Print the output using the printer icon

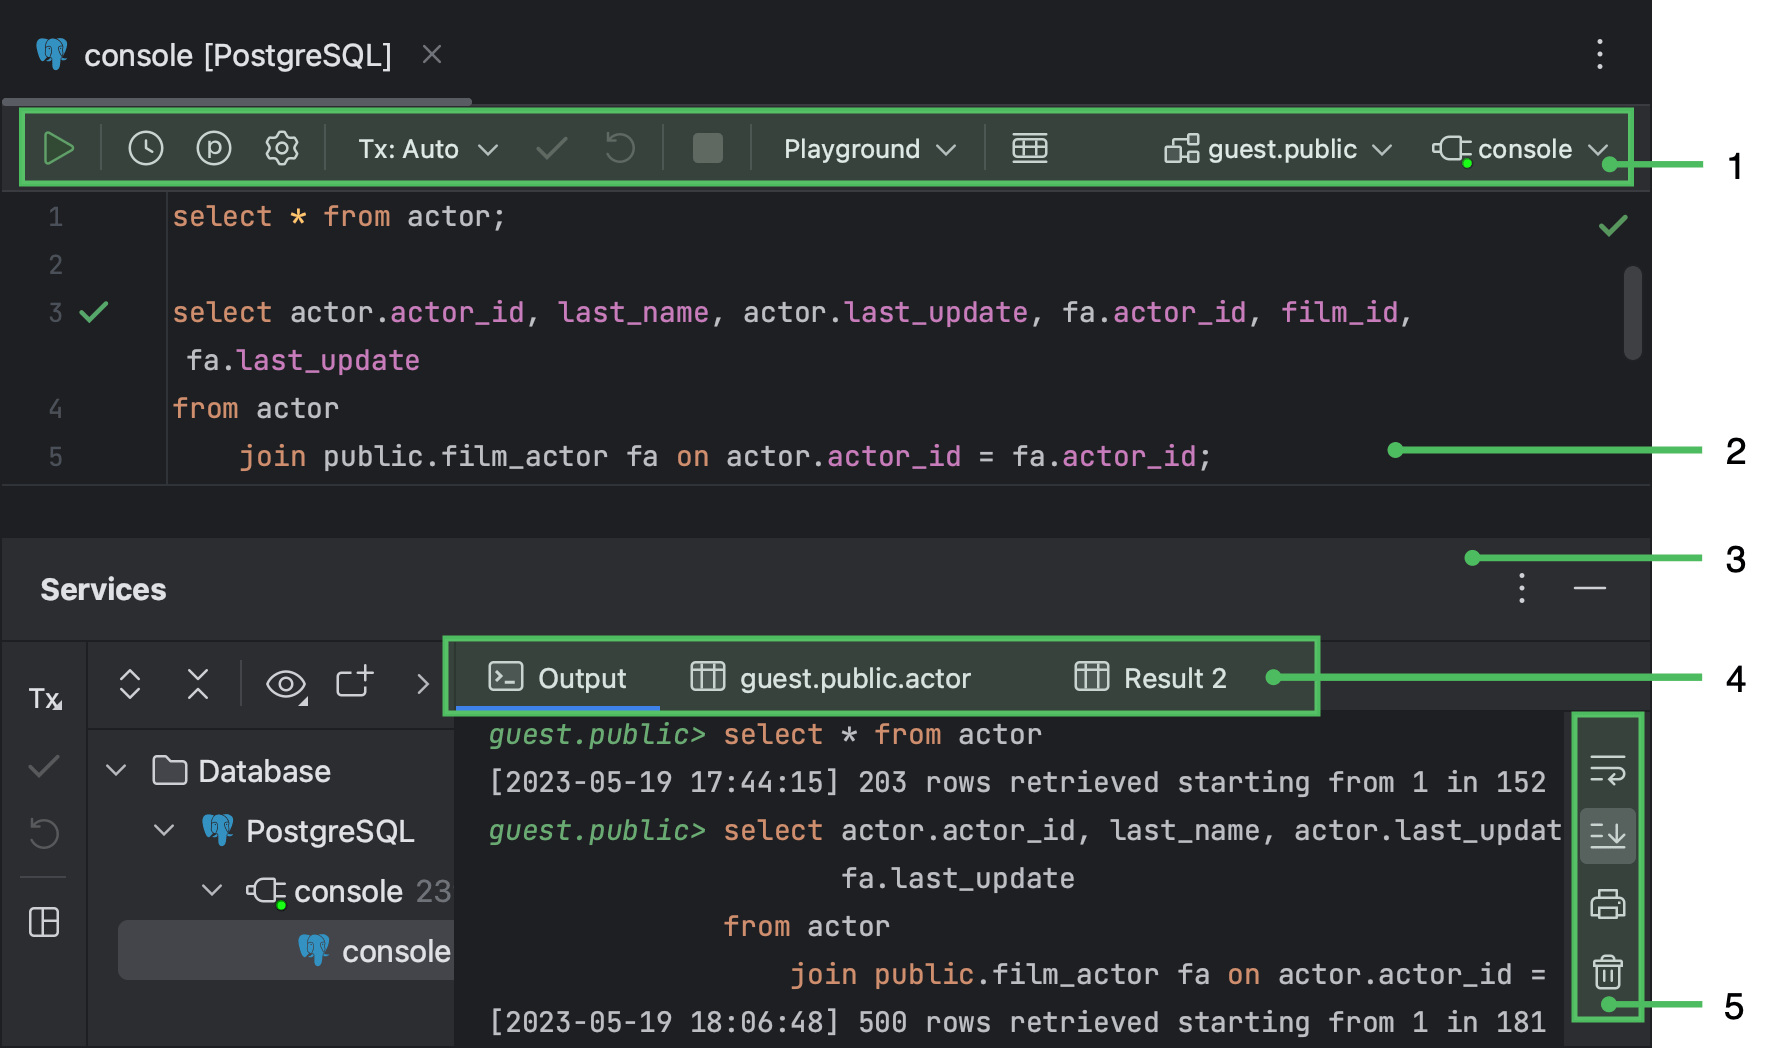[1607, 903]
